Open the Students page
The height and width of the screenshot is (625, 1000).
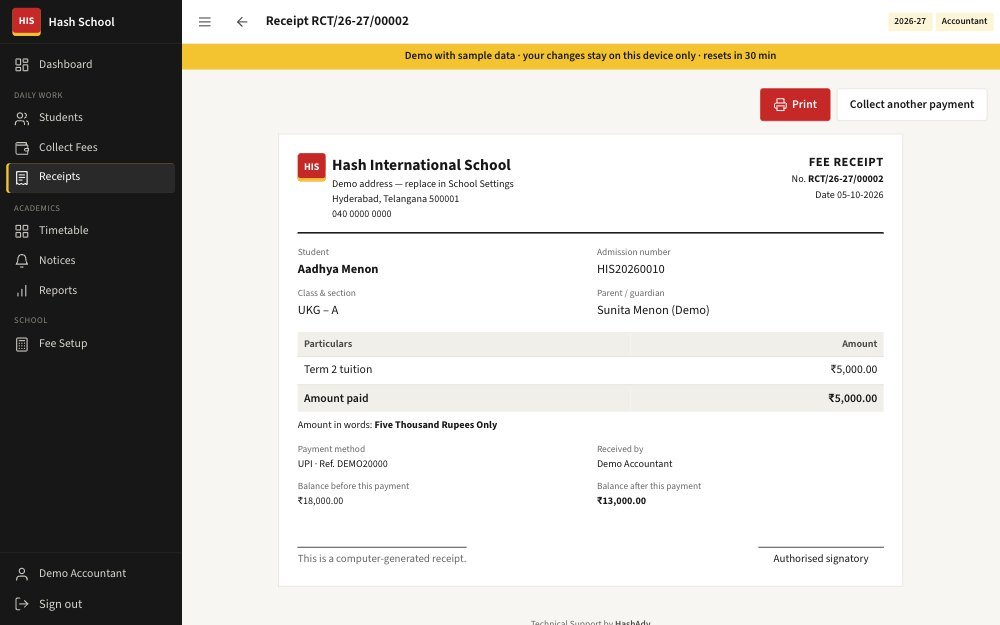91,117
